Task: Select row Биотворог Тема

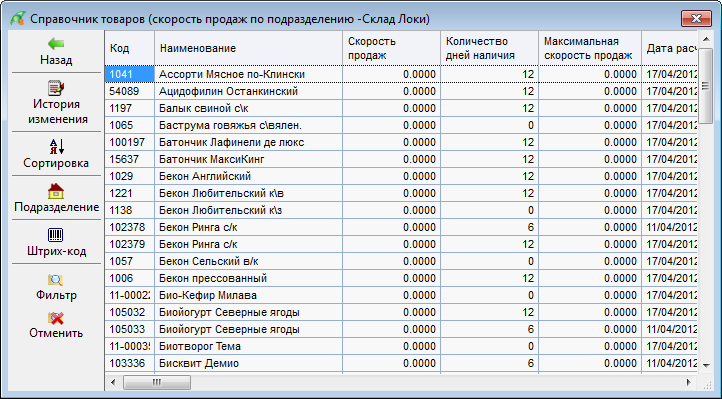Action: click(402, 347)
